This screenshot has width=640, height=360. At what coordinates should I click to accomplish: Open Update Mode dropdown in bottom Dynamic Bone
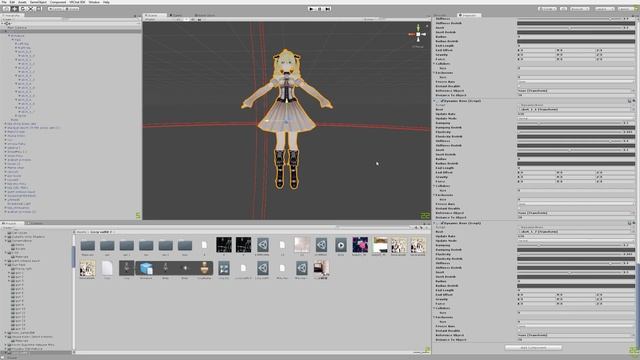pyautogui.click(x=576, y=240)
